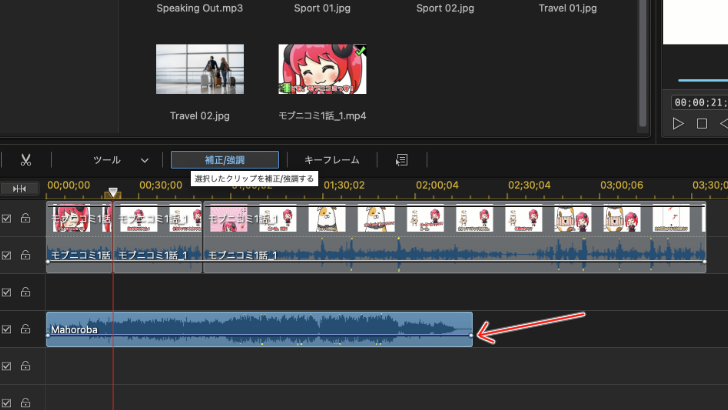Toggle lock on the fifth track
The image size is (728, 410).
(26, 366)
